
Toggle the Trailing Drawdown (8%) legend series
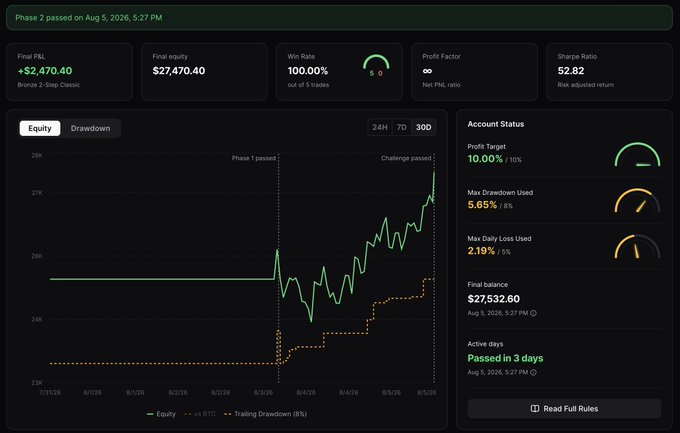pyautogui.click(x=265, y=414)
